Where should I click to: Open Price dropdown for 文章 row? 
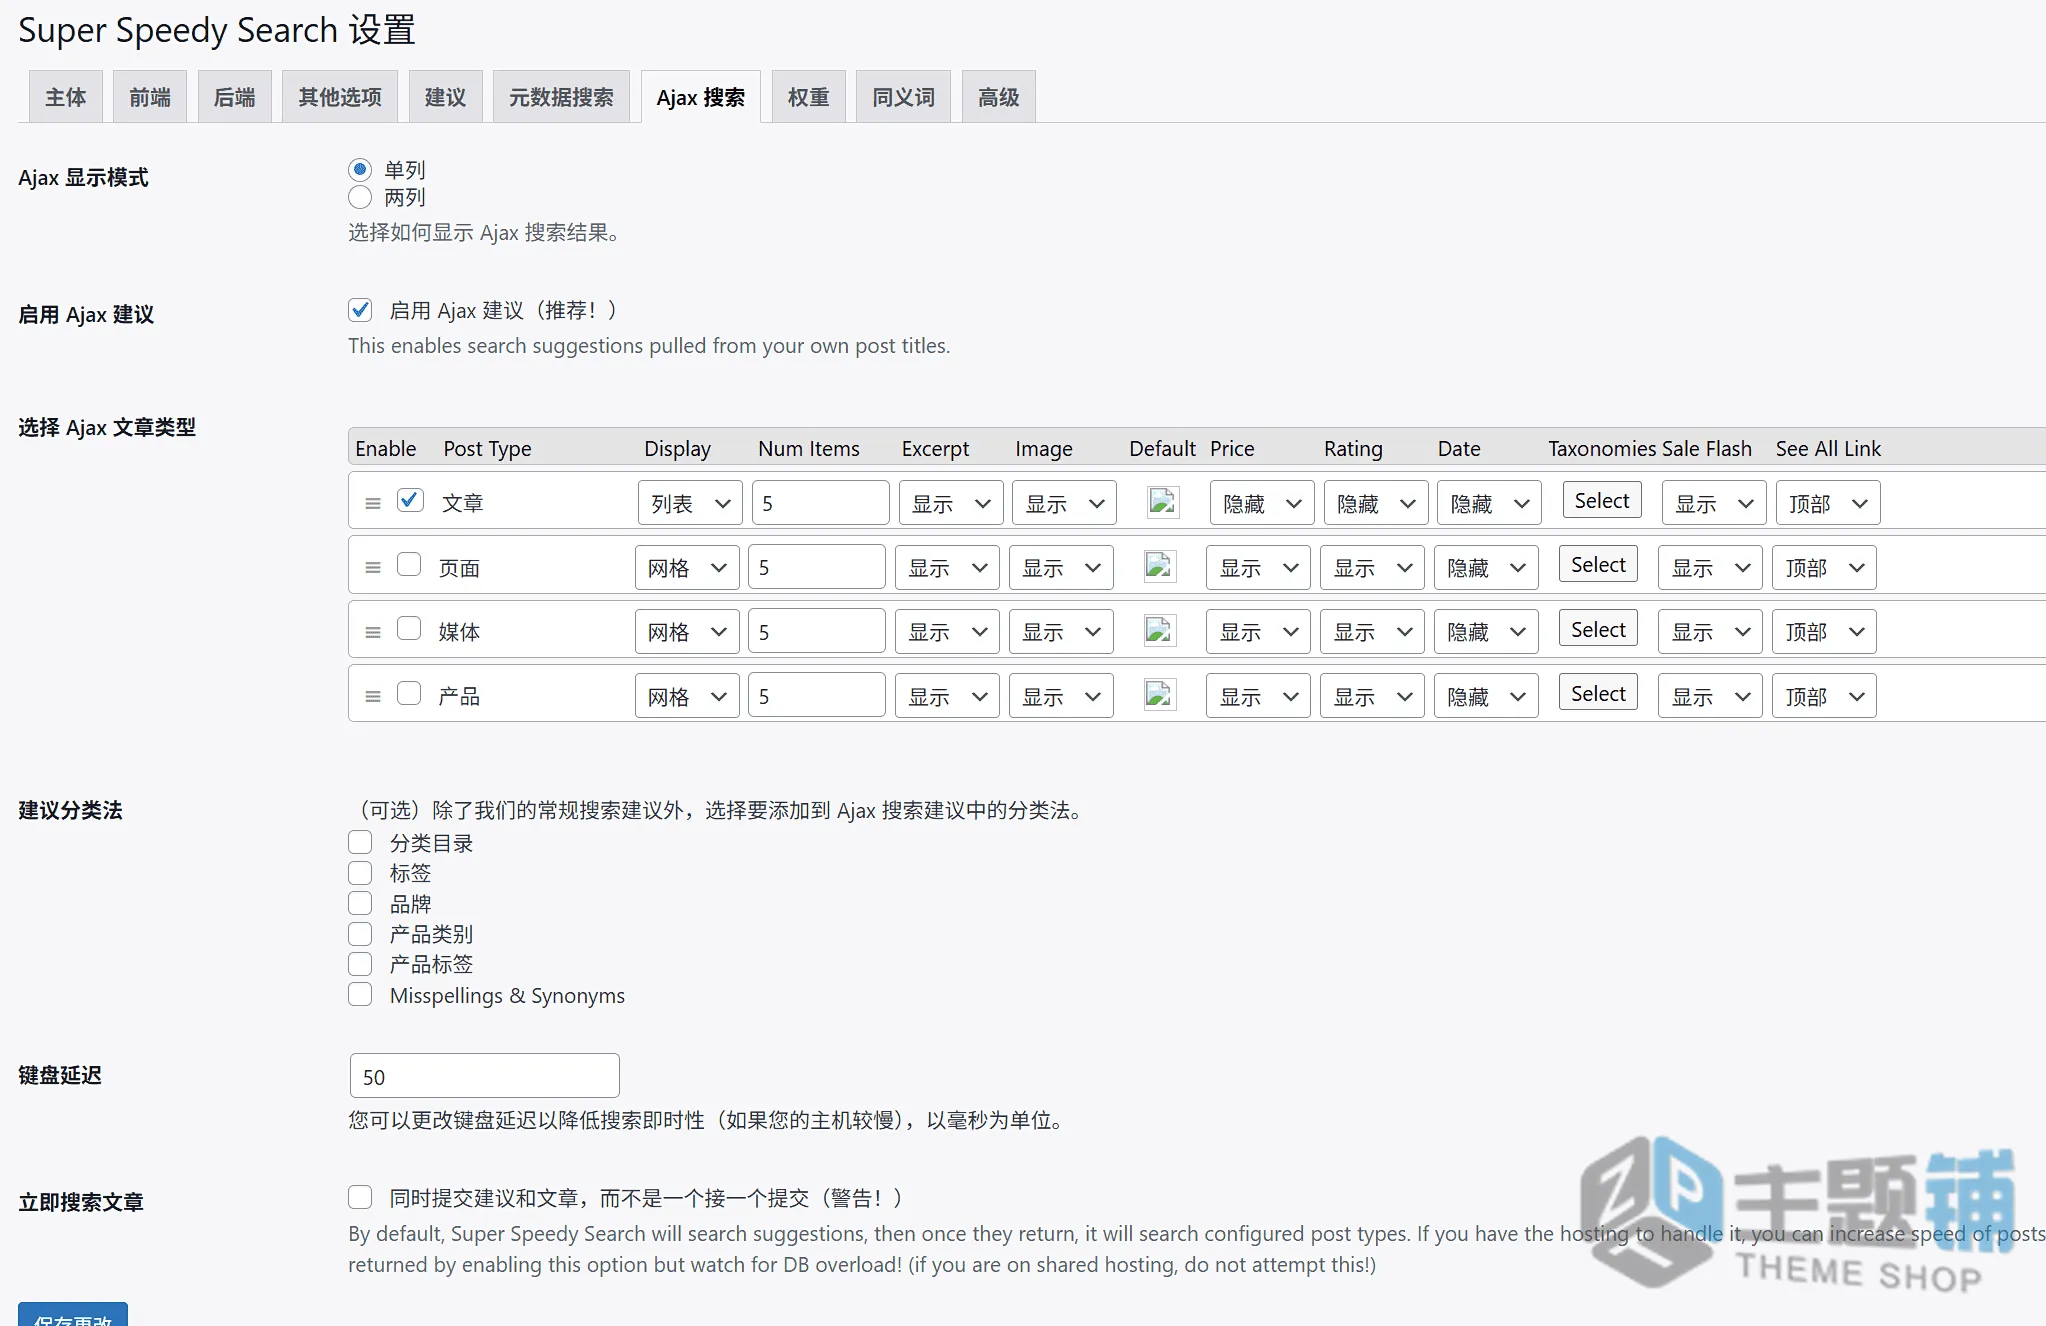pyautogui.click(x=1262, y=503)
